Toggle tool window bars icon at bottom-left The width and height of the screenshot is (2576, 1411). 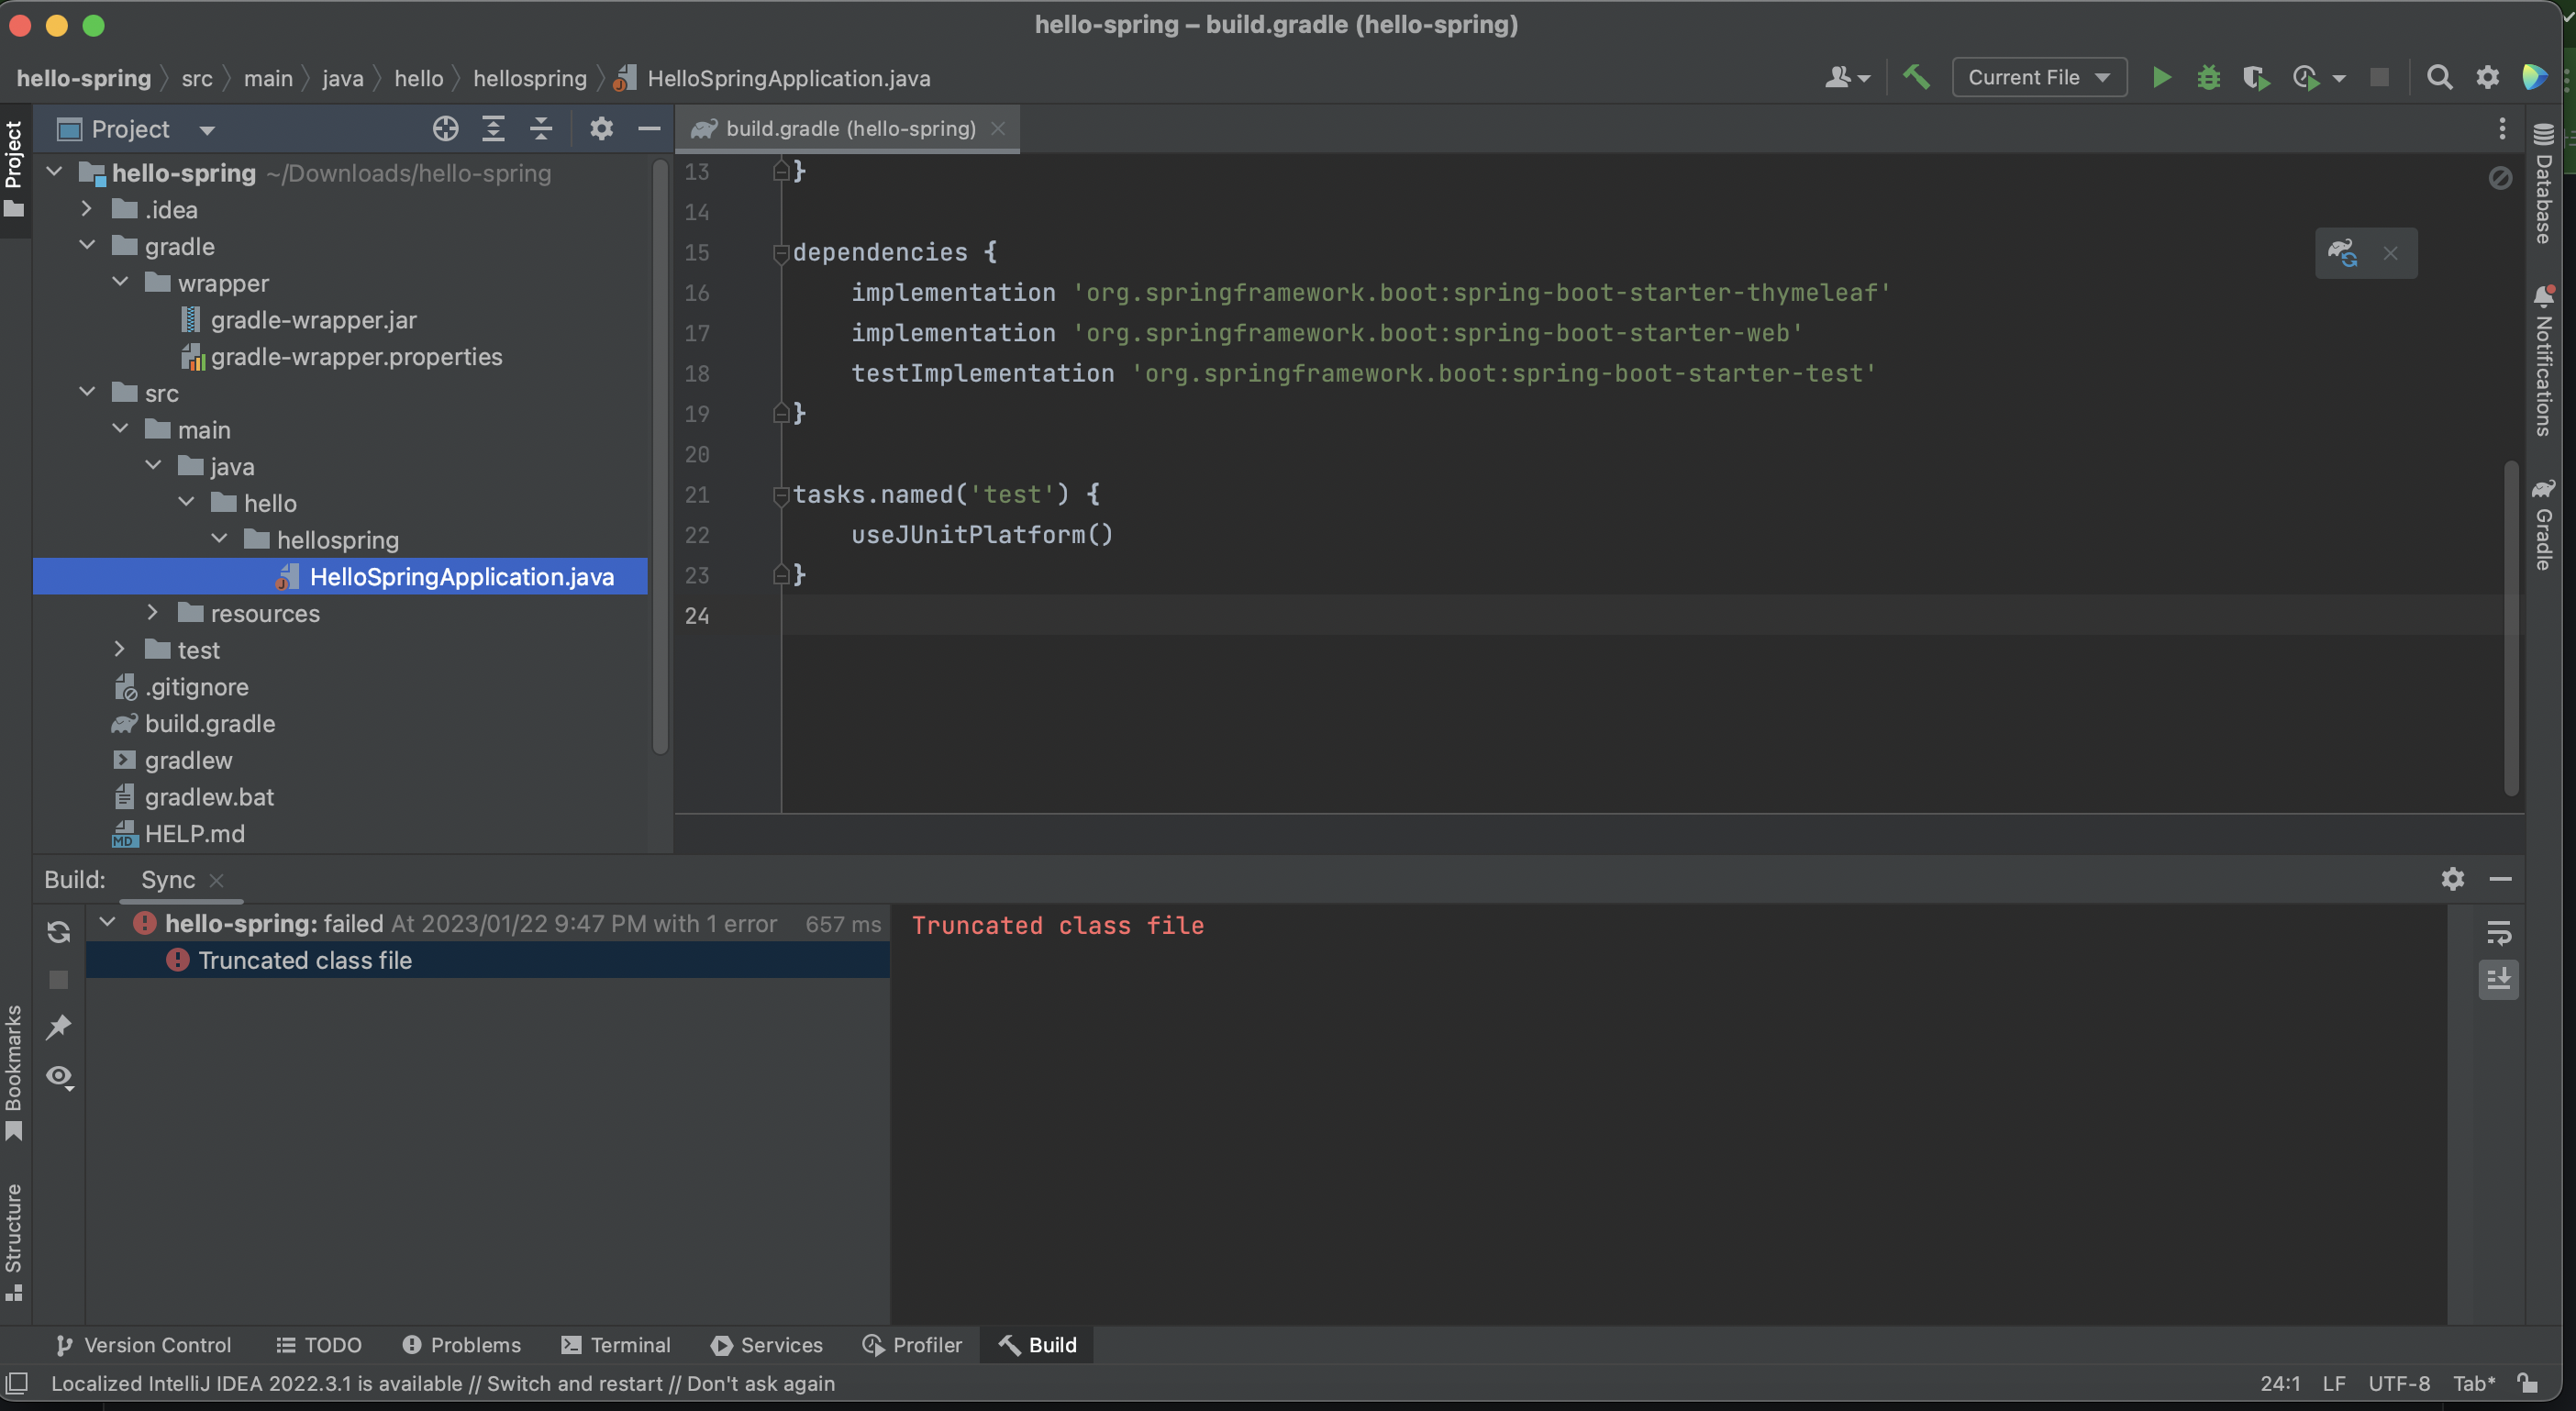tap(17, 1383)
